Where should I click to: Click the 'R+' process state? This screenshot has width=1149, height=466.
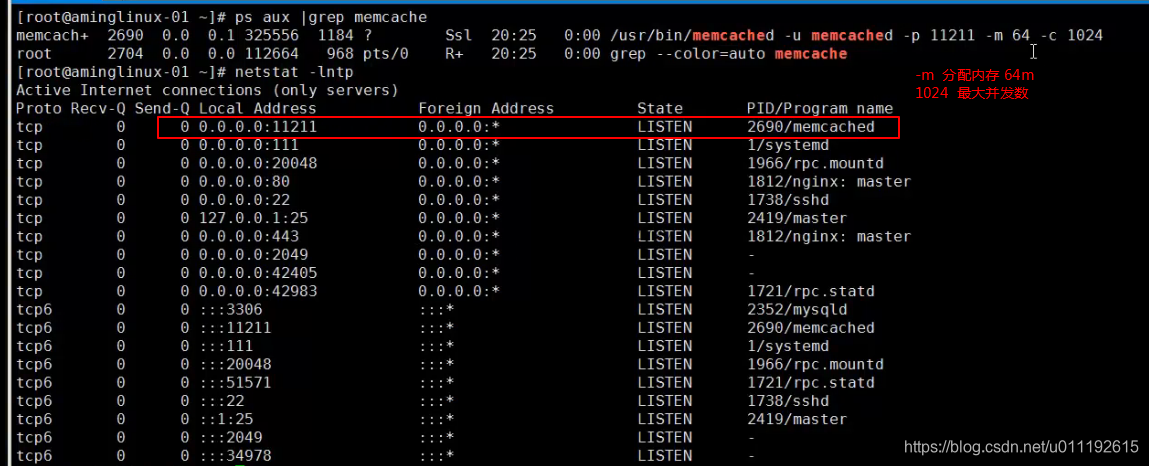[x=454, y=53]
